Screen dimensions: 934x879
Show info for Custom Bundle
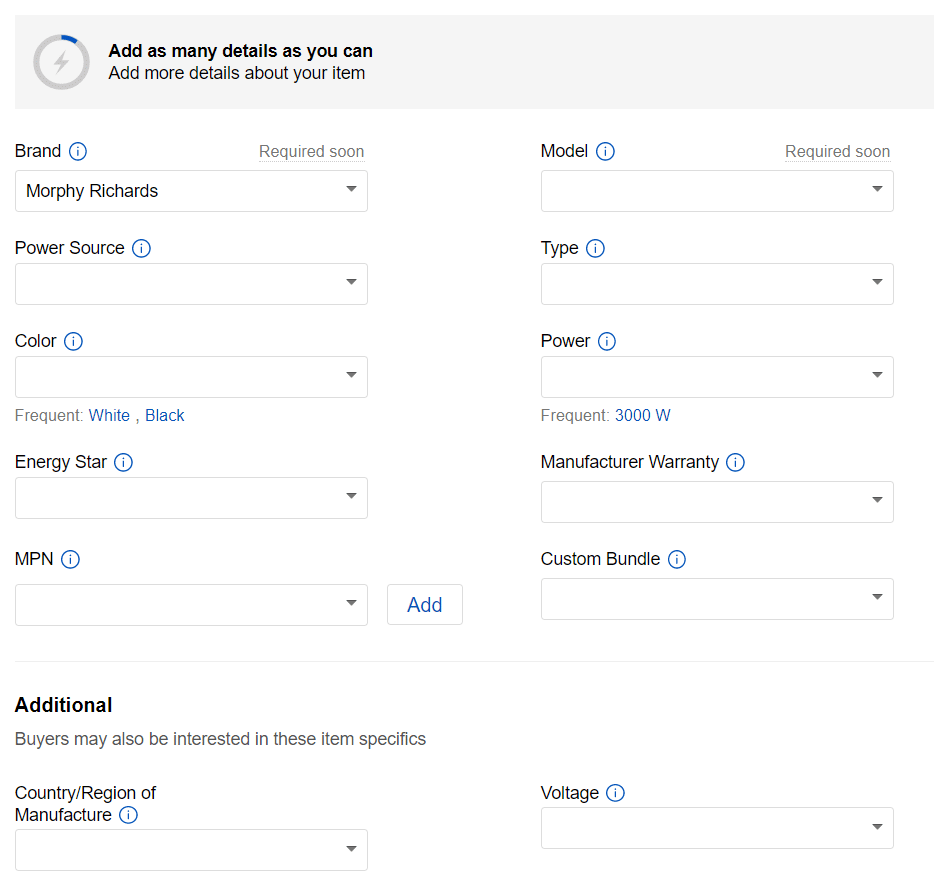pyautogui.click(x=676, y=559)
